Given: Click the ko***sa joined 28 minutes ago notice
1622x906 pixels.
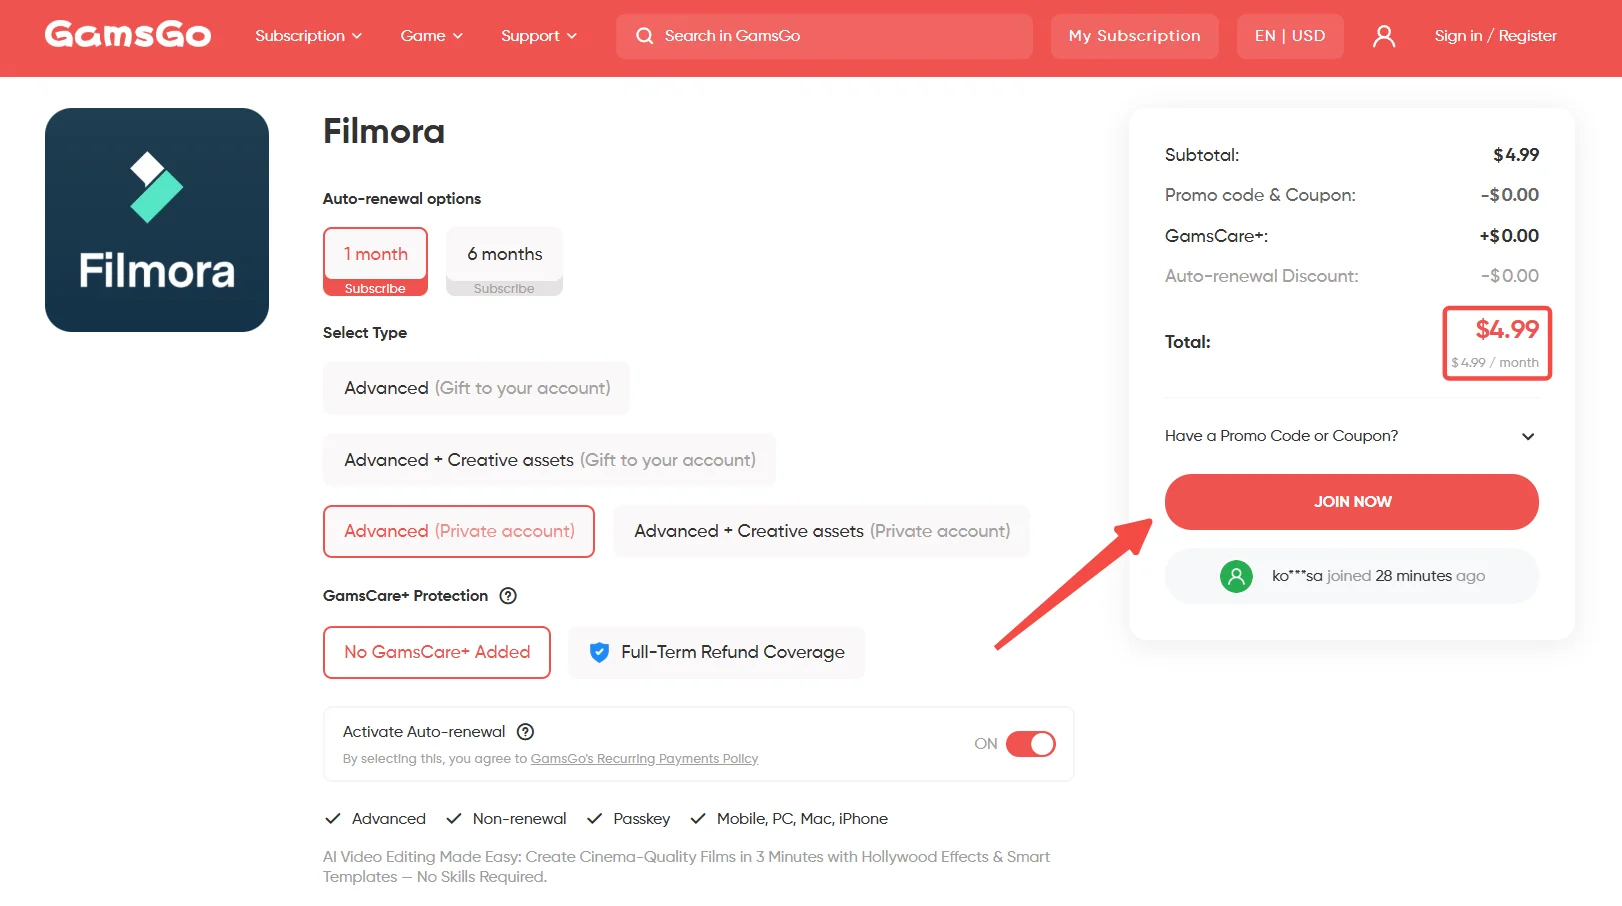Looking at the screenshot, I should pos(1351,576).
